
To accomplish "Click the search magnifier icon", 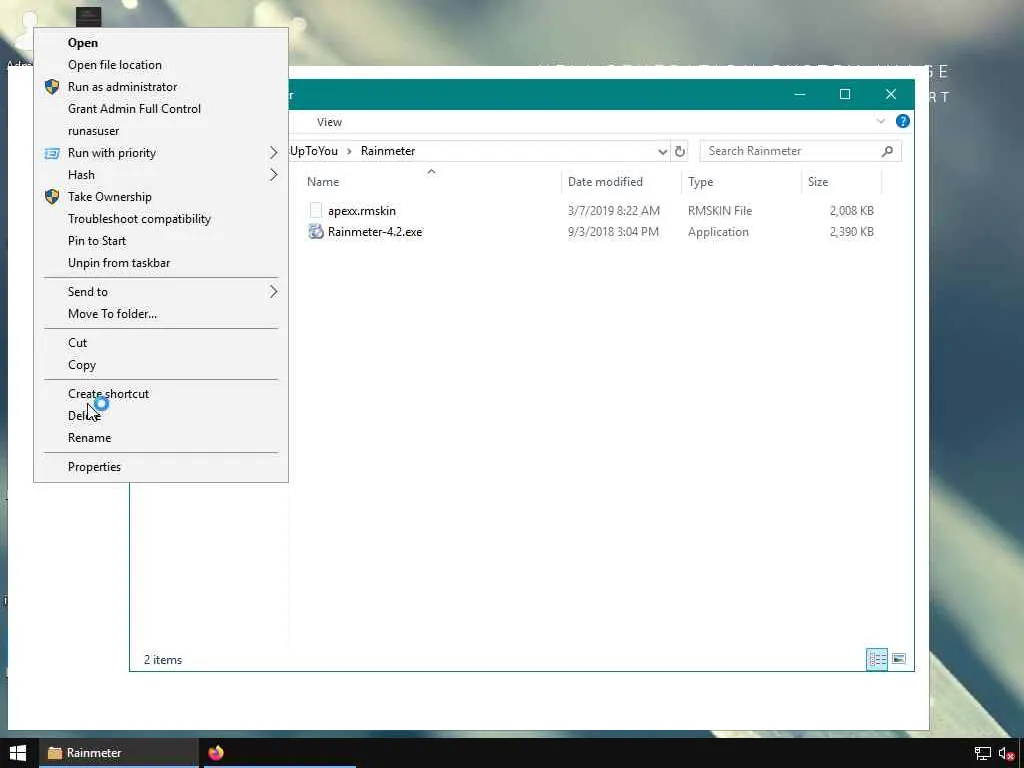I will pyautogui.click(x=887, y=152).
